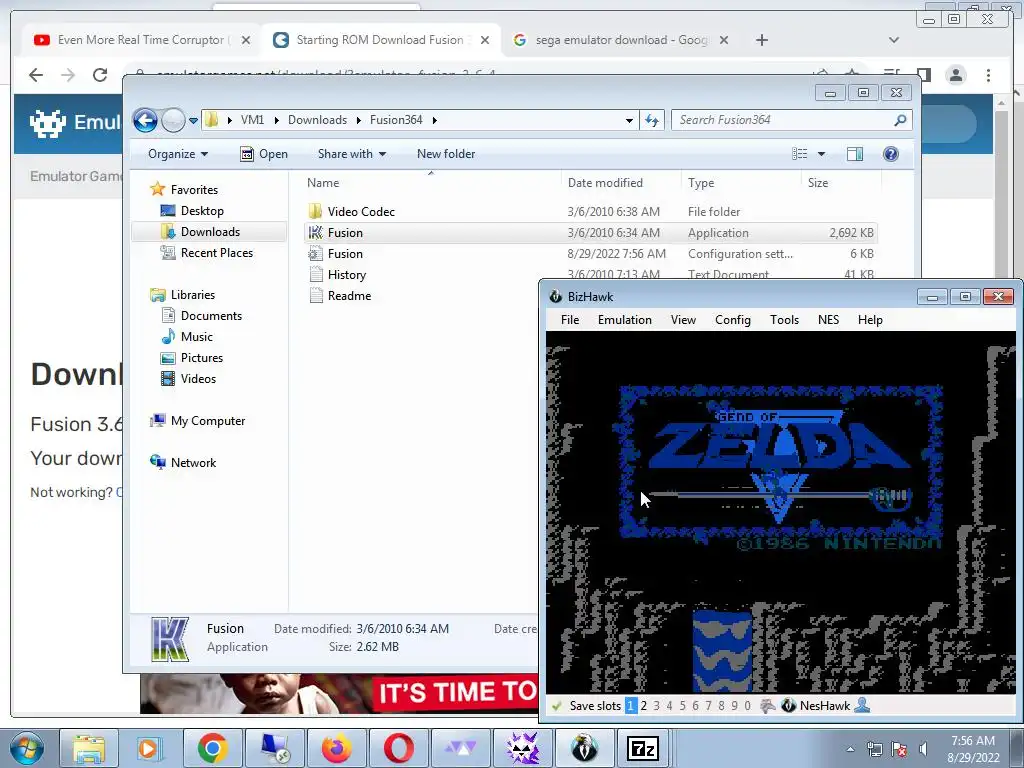Viewport: 1024px width, 768px height.
Task: Open recent locations dropdown next to Forward
Action: pos(193,121)
